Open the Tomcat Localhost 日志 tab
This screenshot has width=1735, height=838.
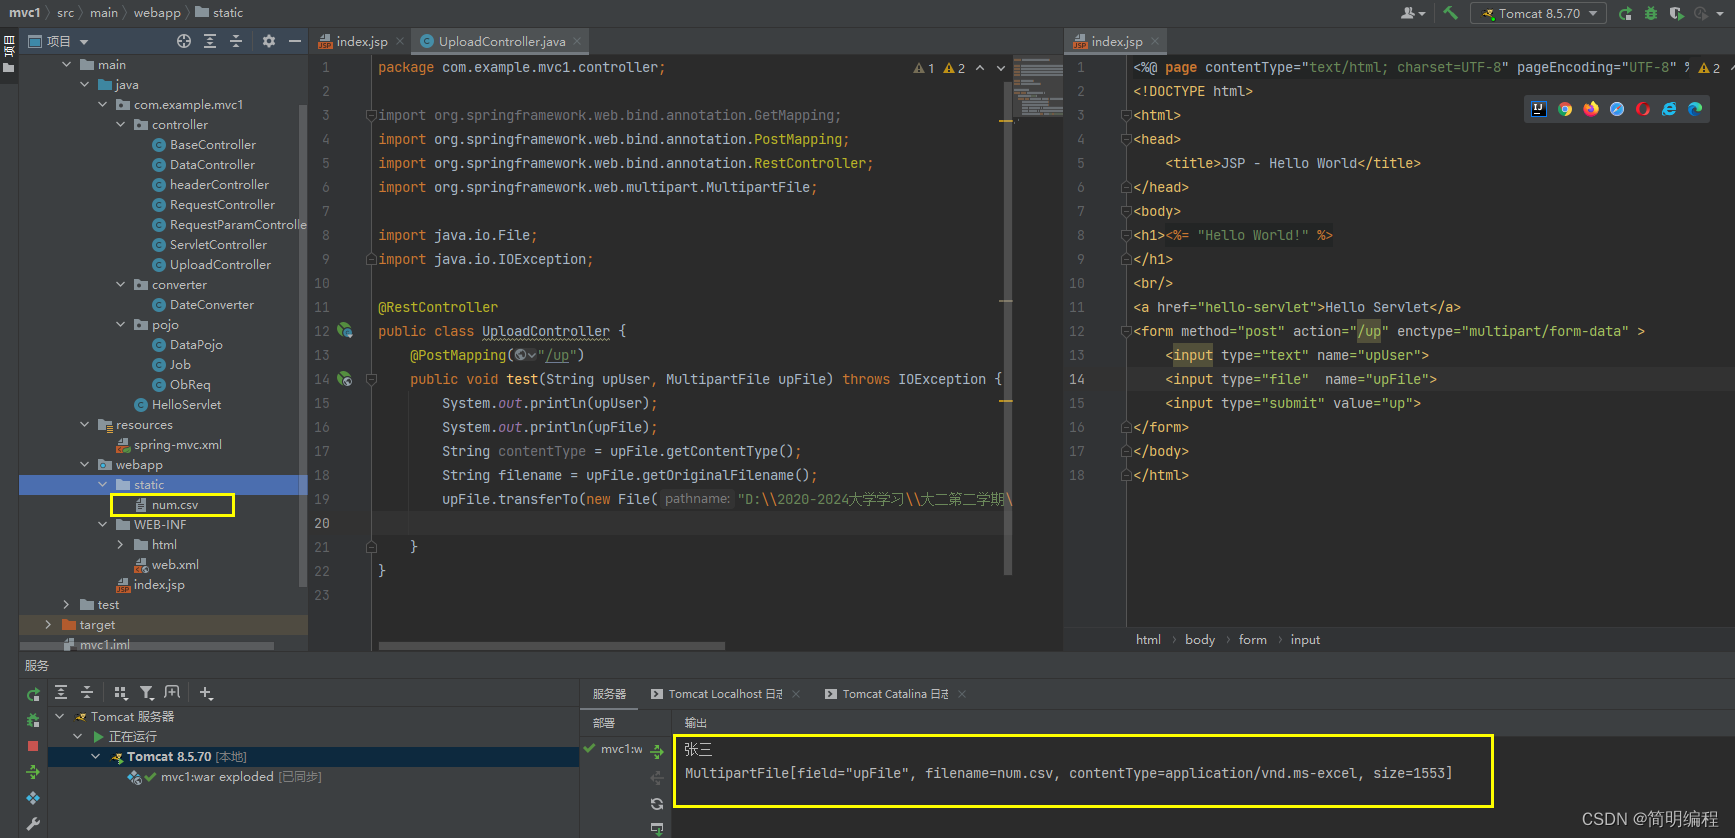(x=725, y=694)
